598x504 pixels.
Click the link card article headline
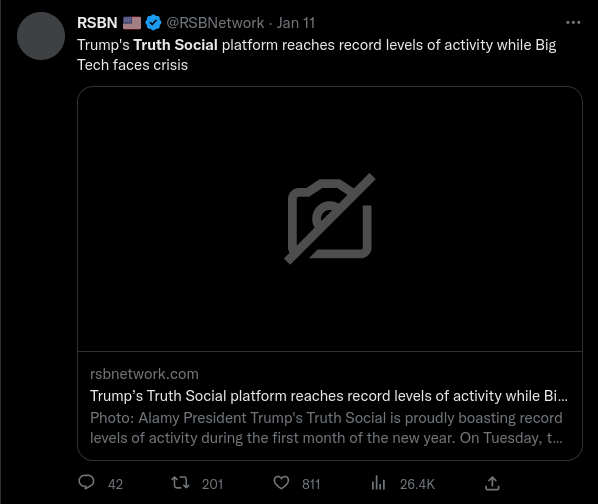(329, 396)
